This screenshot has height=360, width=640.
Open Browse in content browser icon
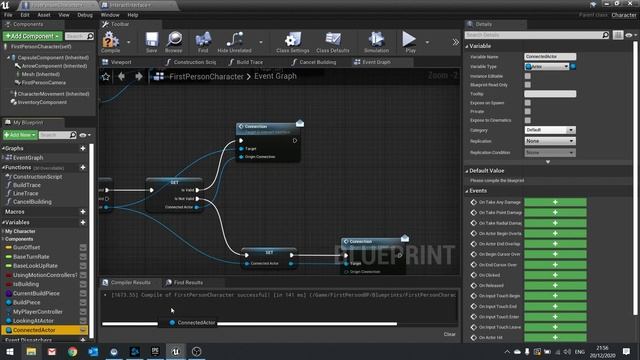(x=174, y=42)
